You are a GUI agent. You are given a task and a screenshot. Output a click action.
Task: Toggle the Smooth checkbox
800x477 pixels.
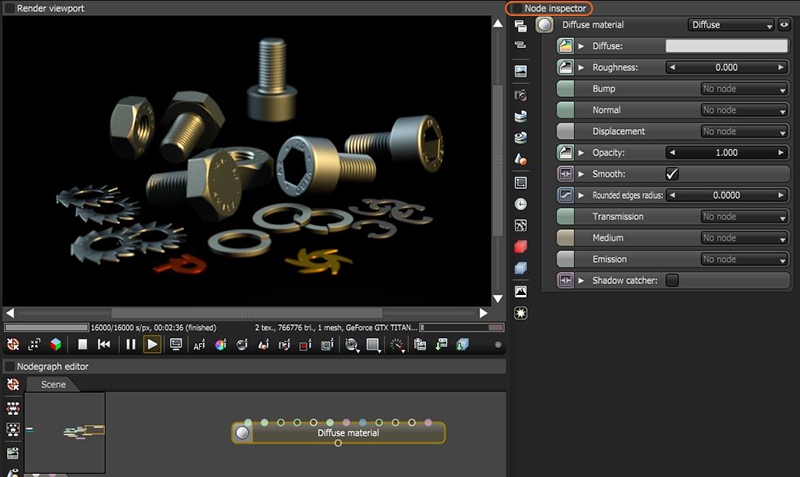pyautogui.click(x=672, y=174)
